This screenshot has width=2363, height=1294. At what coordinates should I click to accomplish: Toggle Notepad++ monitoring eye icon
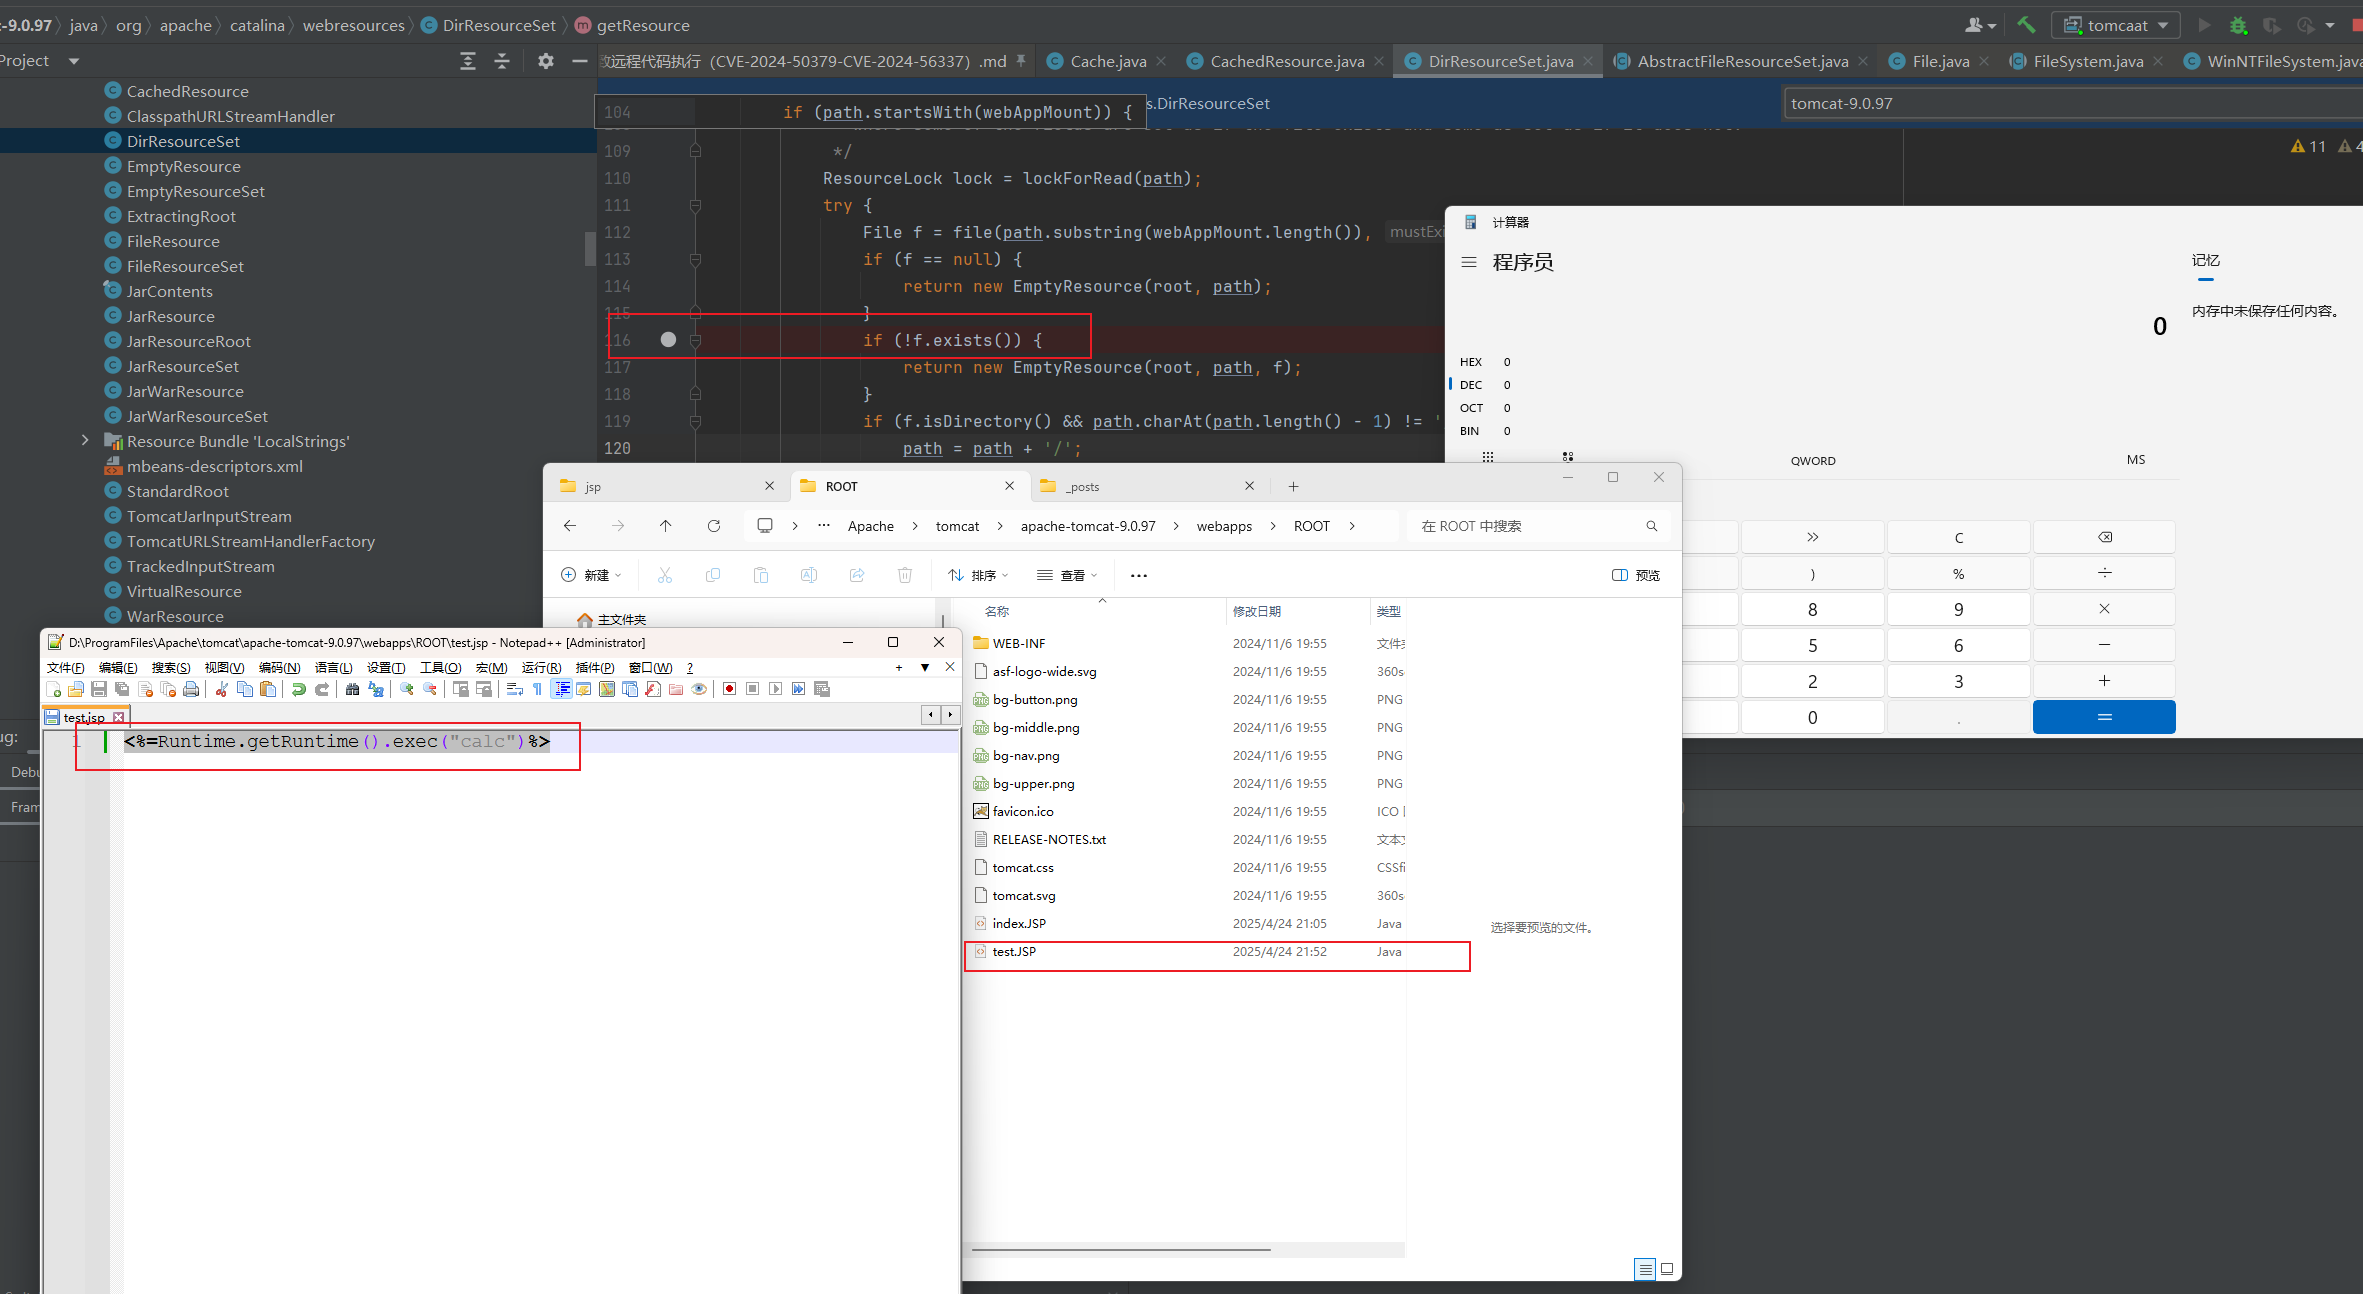(x=700, y=689)
